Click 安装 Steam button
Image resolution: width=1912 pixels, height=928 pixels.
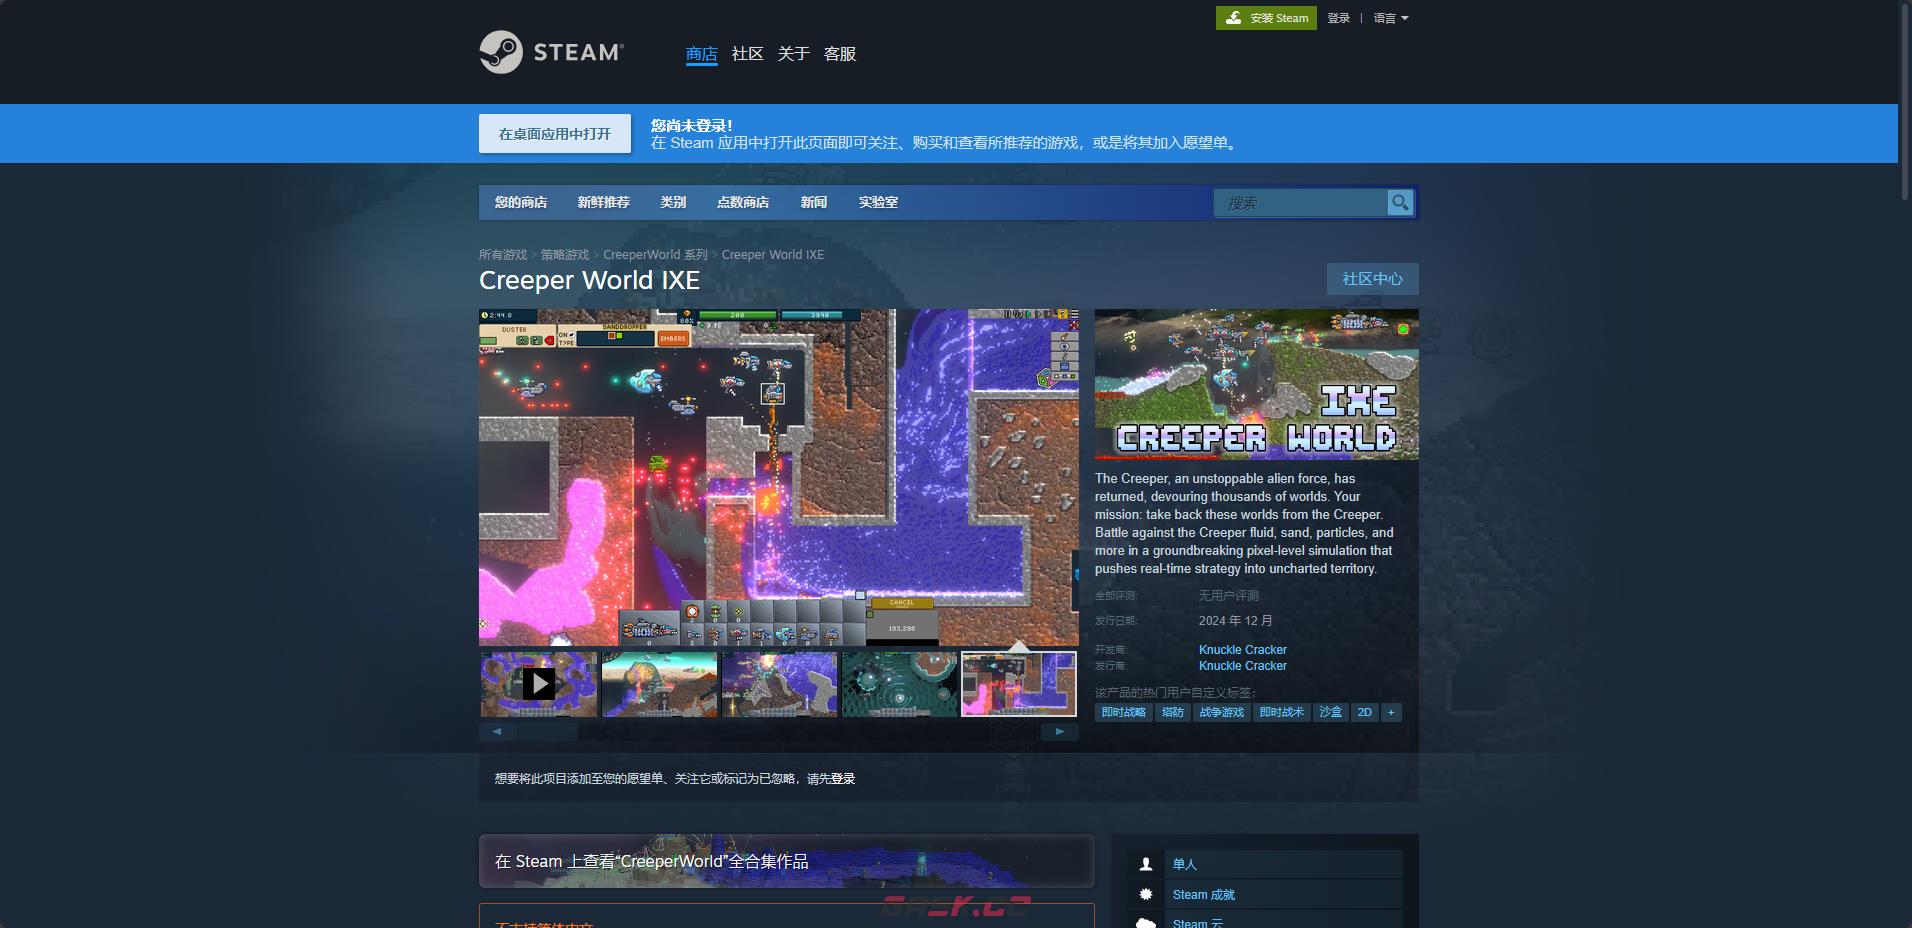pyautogui.click(x=1266, y=18)
